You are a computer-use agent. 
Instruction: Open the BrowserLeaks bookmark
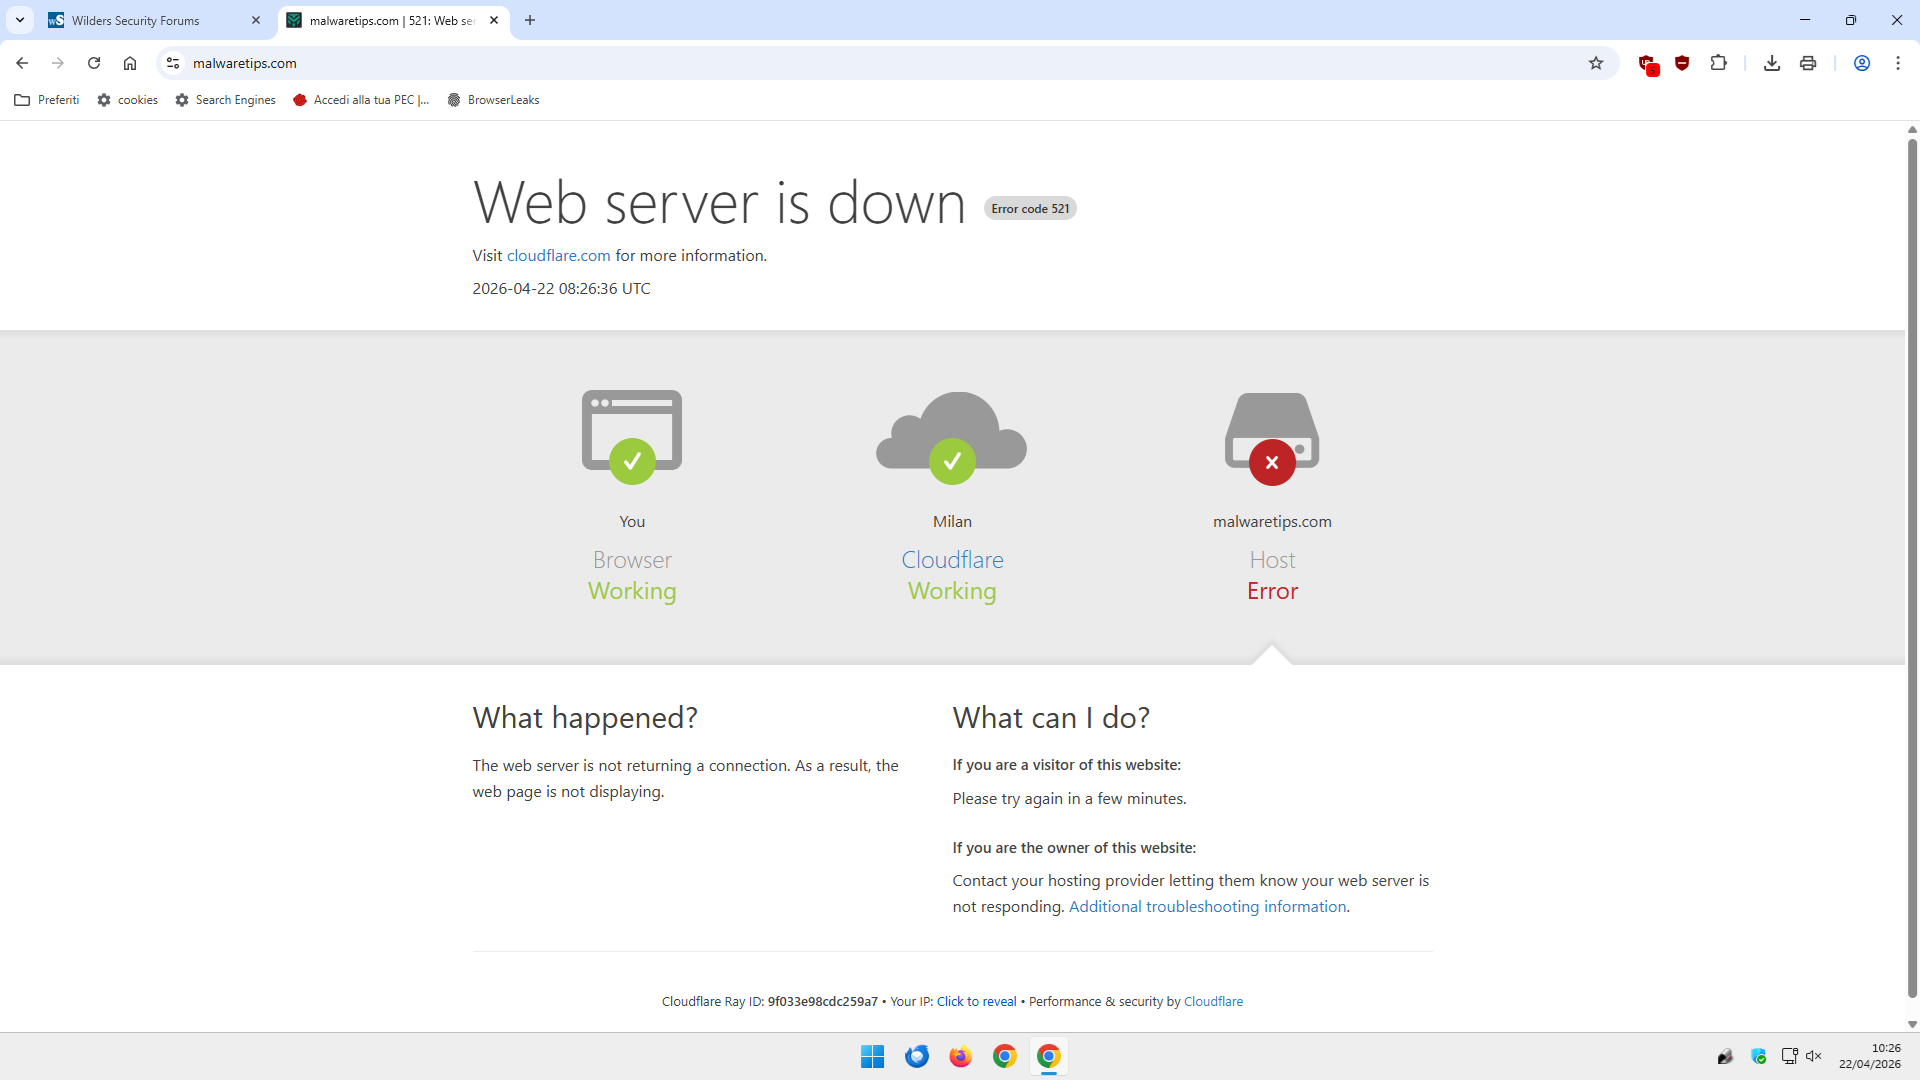(x=494, y=100)
